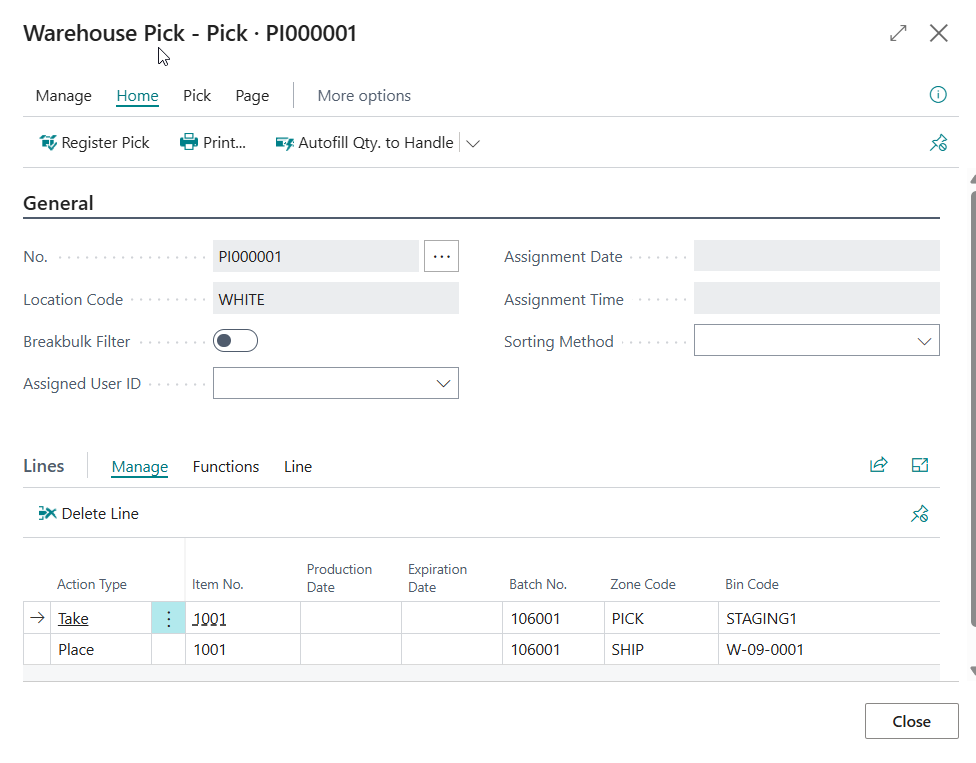976x763 pixels.
Task: Click the Register Pick icon
Action: pyautogui.click(x=48, y=143)
